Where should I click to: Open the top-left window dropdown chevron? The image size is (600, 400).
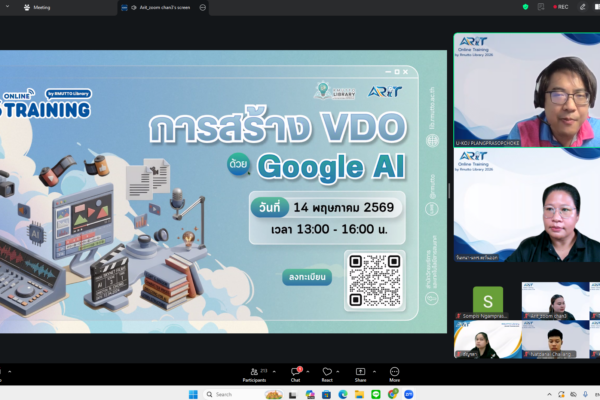tap(7, 7)
